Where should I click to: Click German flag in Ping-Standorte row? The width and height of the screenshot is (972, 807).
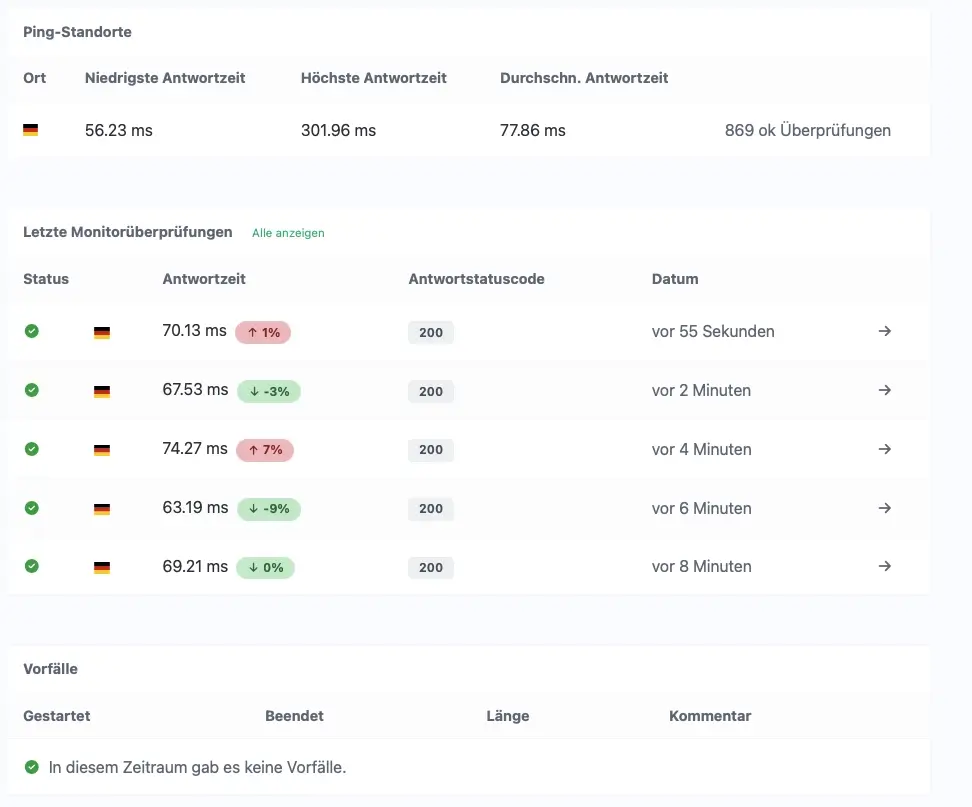[31, 130]
